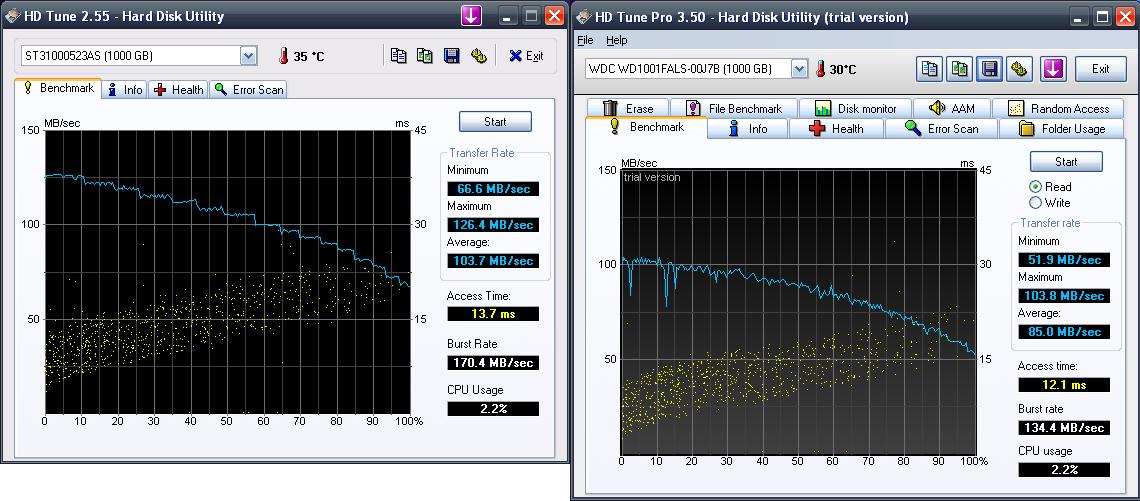Click Start button in HD Tune 2.55

pyautogui.click(x=495, y=121)
